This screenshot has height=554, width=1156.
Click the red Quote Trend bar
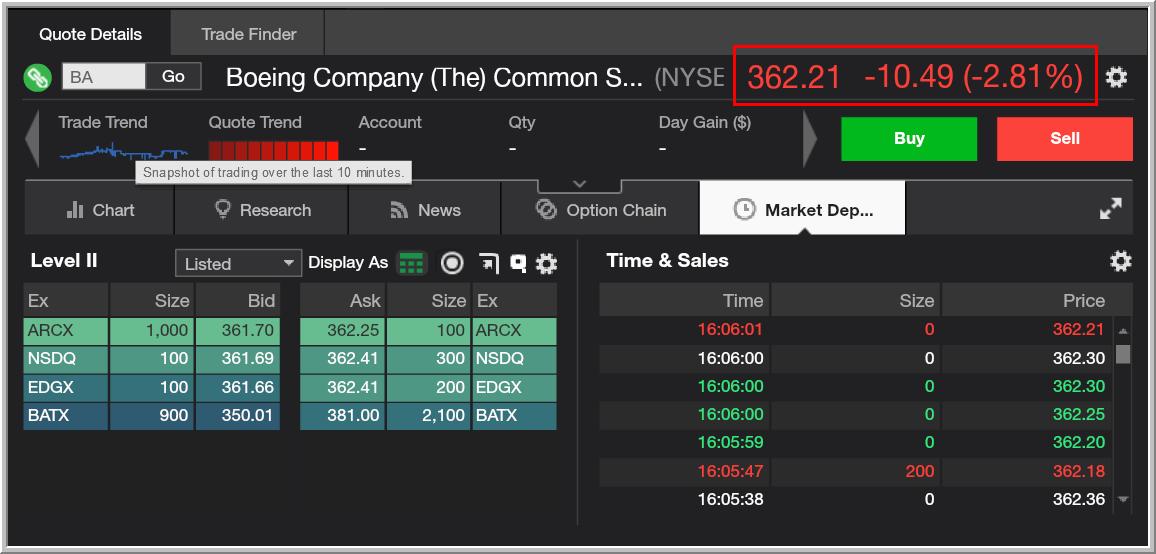(x=274, y=151)
